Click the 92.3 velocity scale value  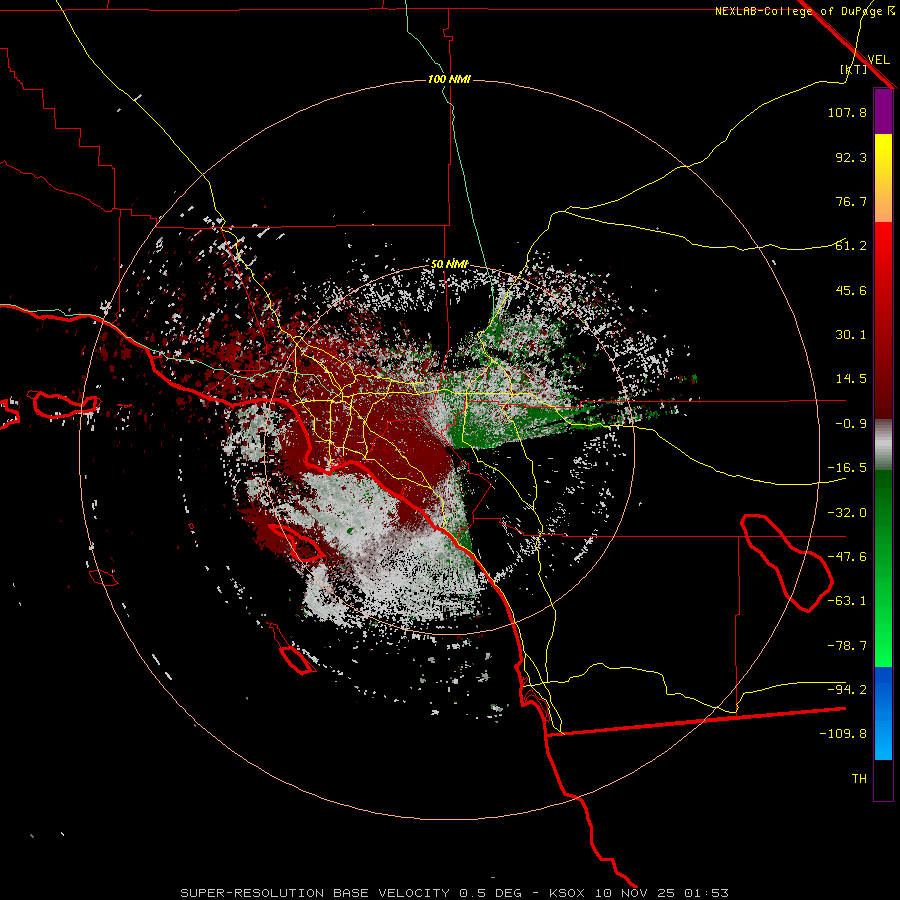click(x=851, y=157)
